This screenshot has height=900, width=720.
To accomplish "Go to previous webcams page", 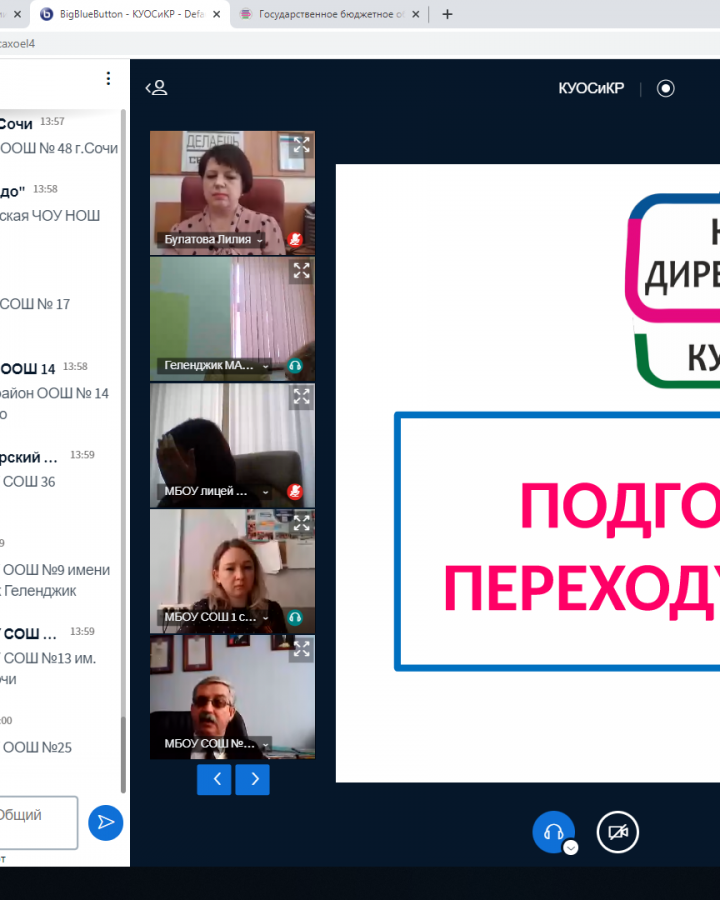I will click(x=214, y=779).
